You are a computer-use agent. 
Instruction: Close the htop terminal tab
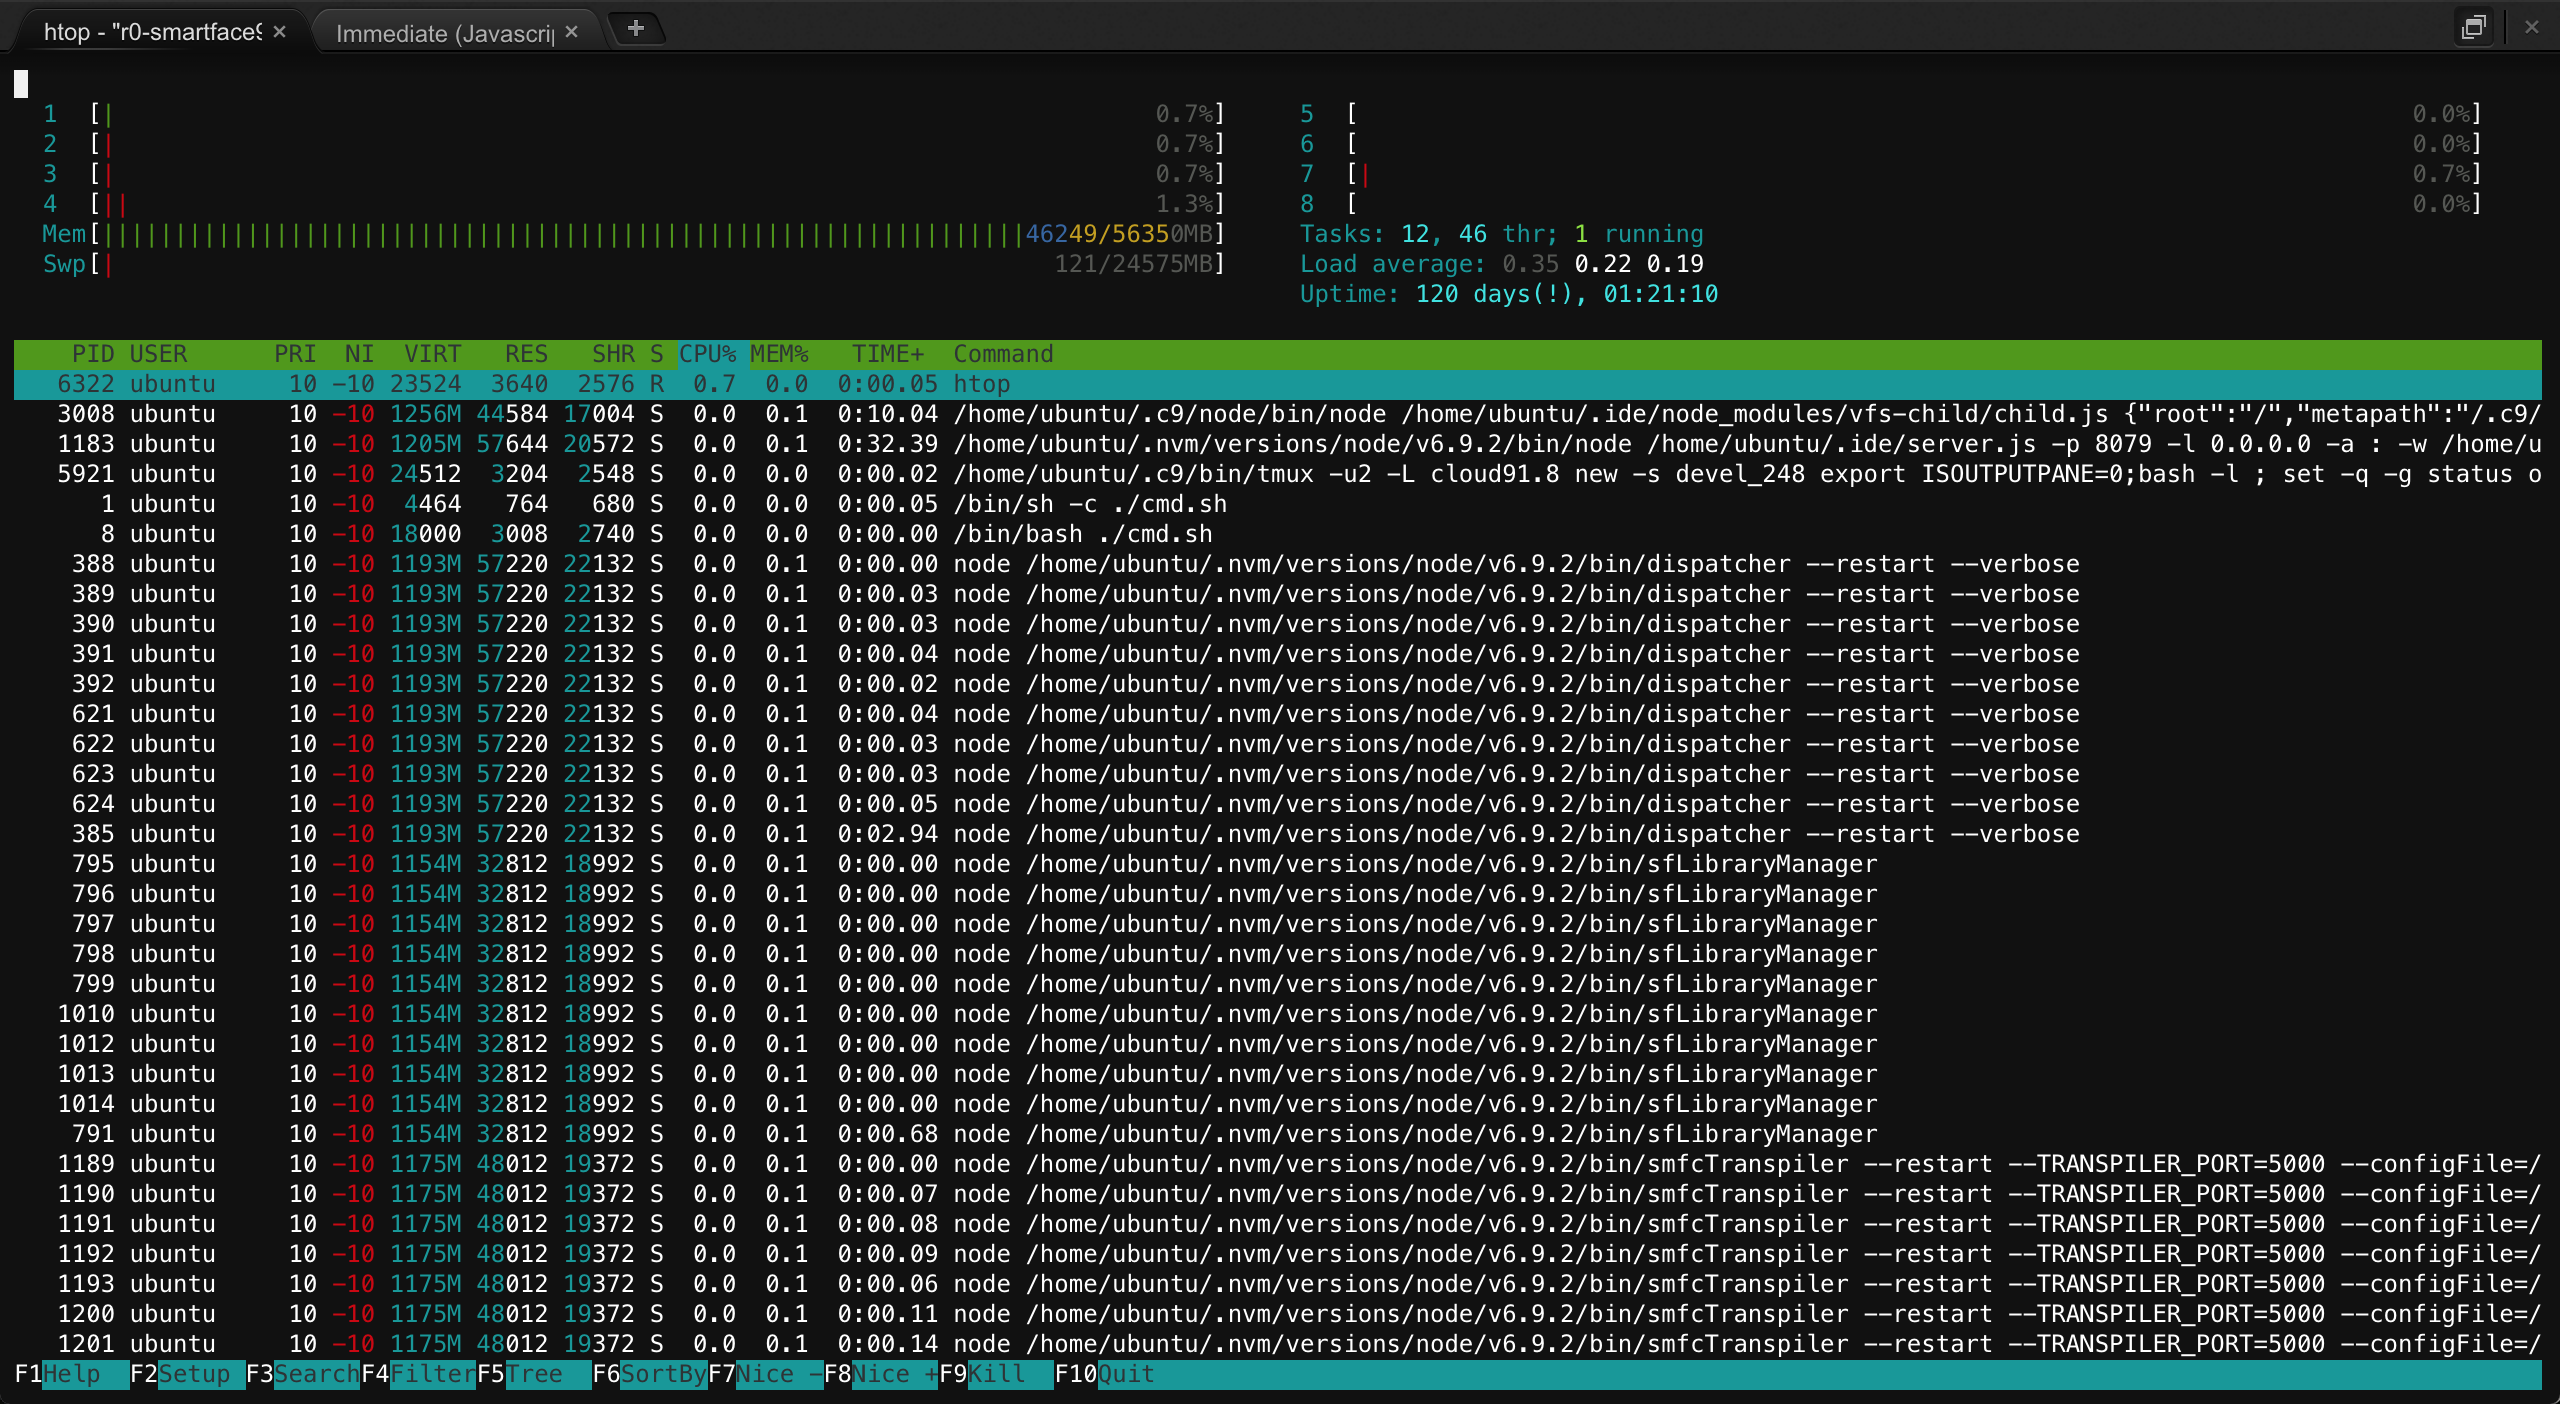[280, 32]
